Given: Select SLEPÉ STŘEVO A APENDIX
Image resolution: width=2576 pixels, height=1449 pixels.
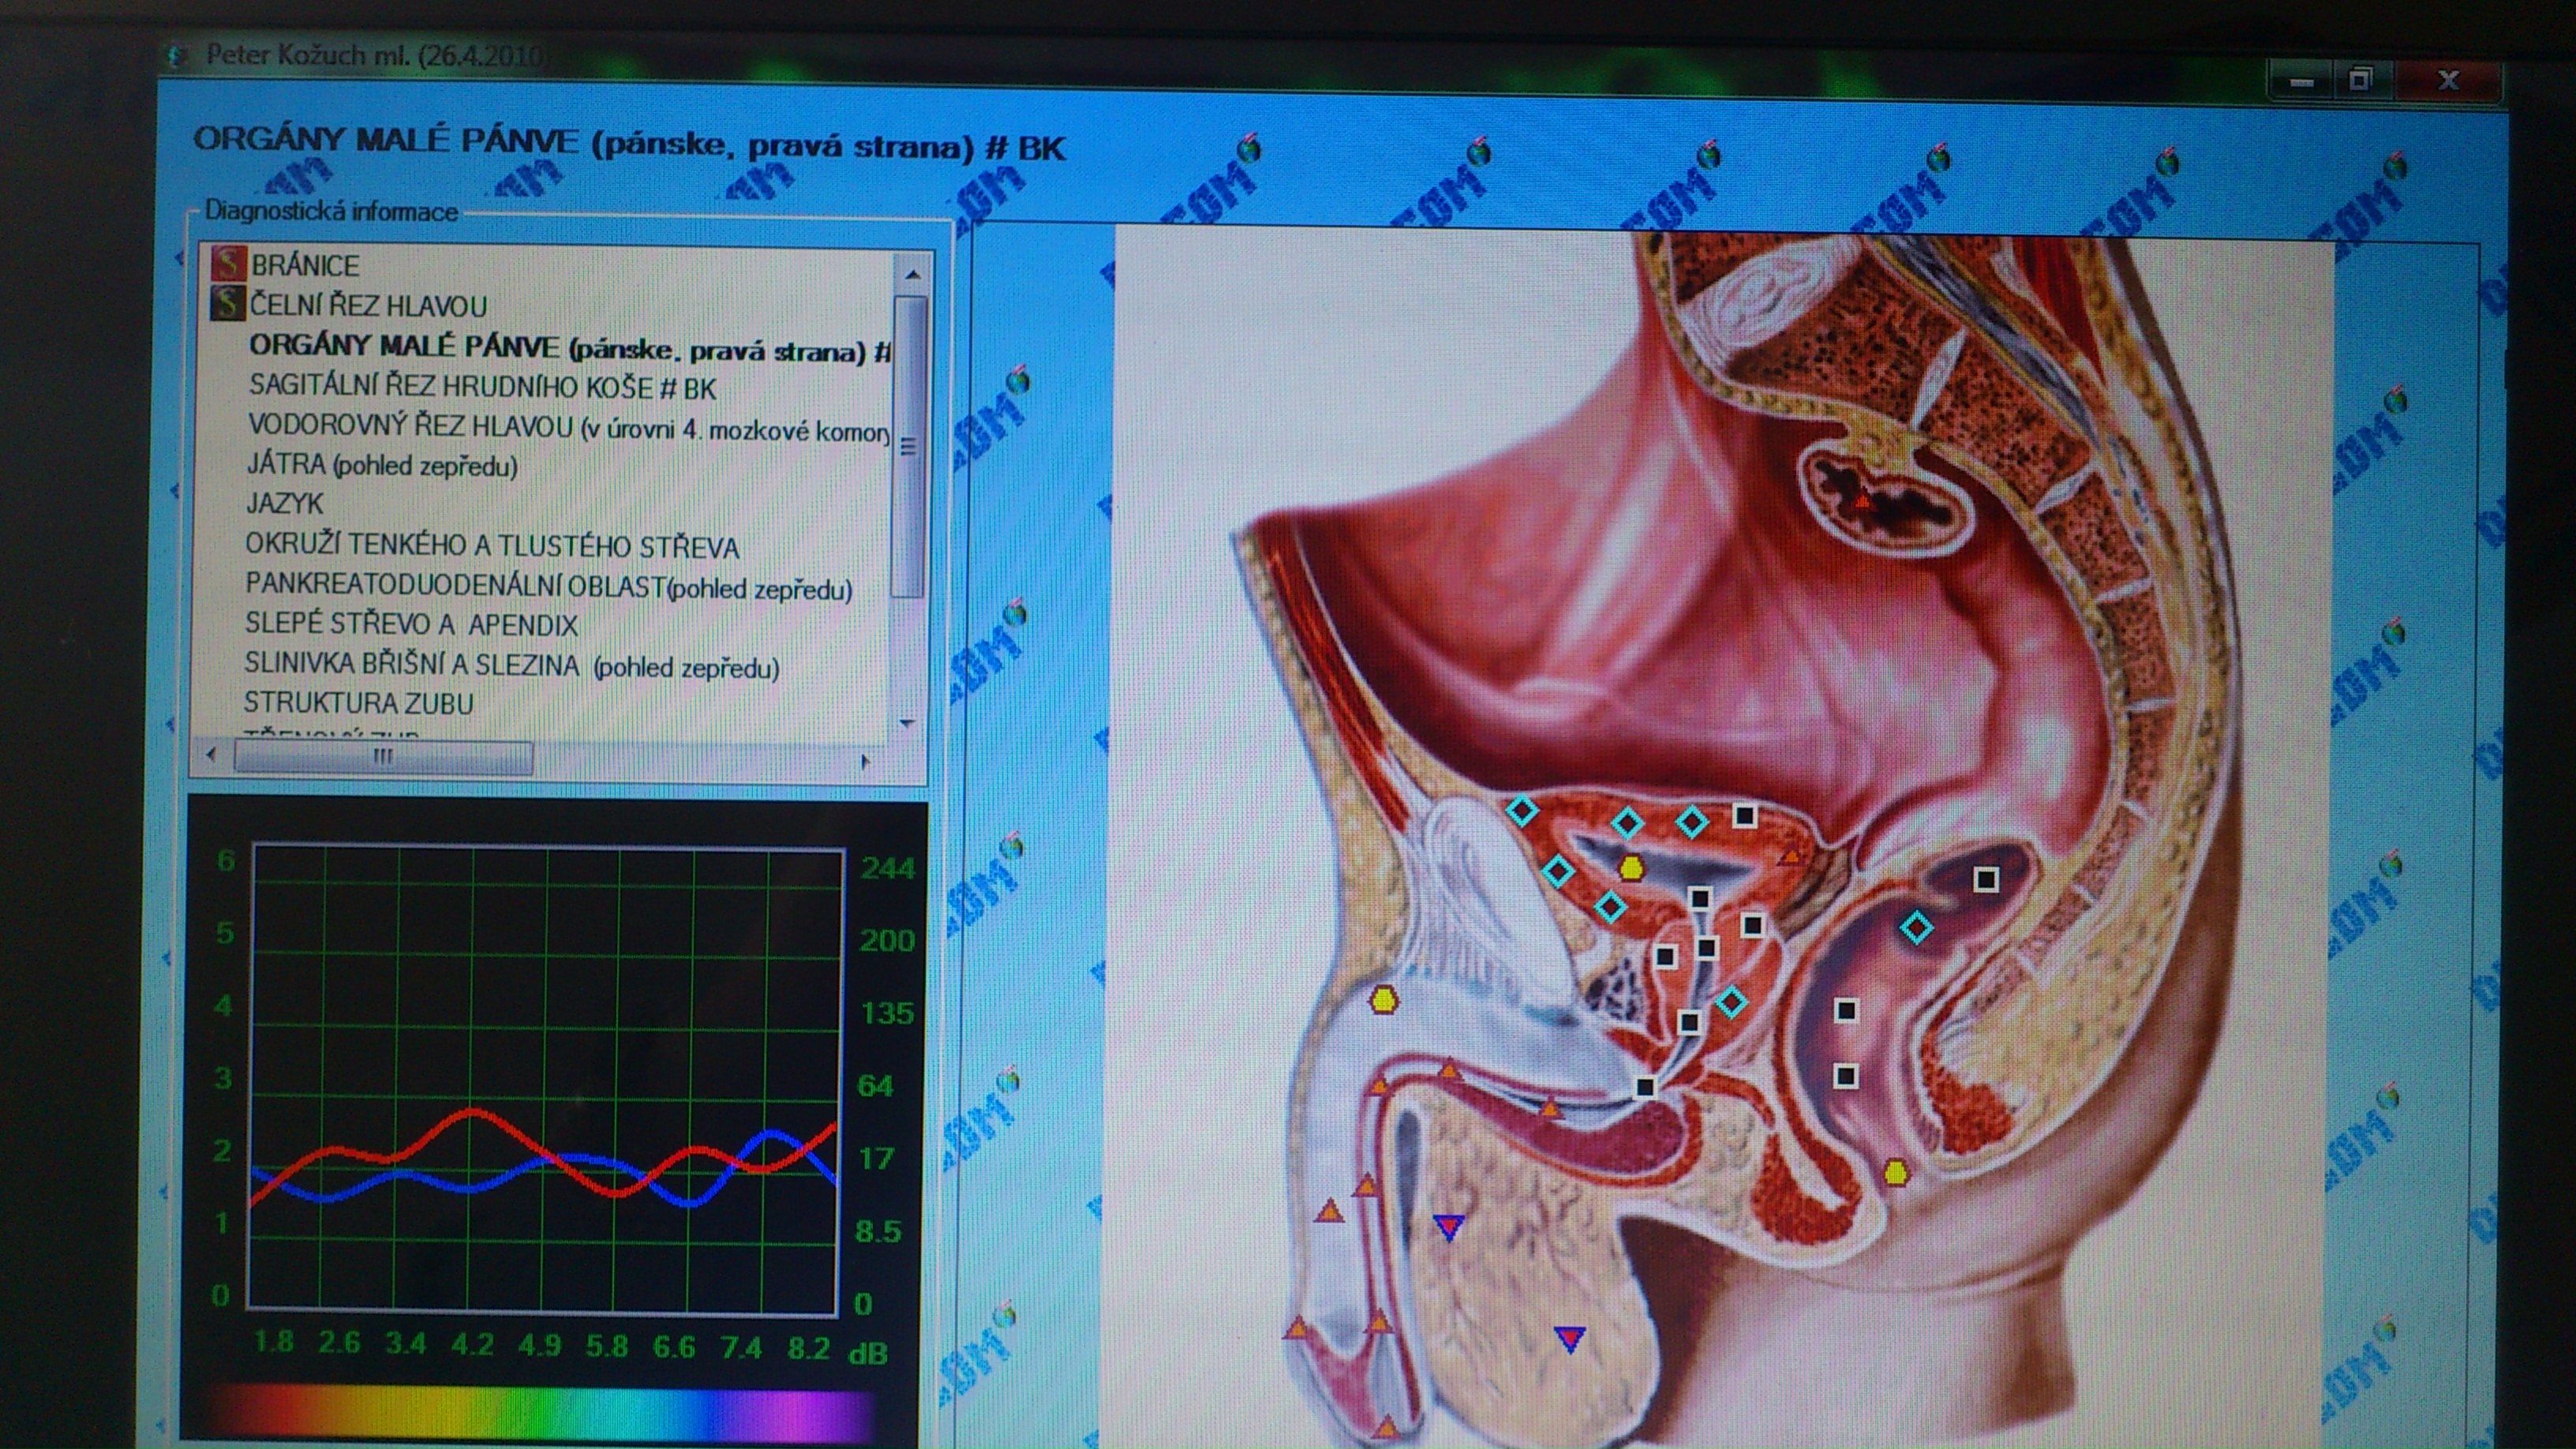Looking at the screenshot, I should click(411, 624).
